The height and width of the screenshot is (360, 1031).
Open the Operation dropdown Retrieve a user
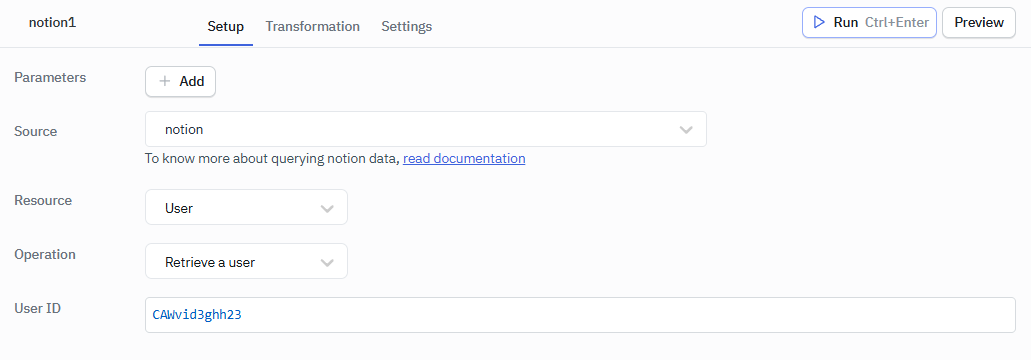coord(246,262)
